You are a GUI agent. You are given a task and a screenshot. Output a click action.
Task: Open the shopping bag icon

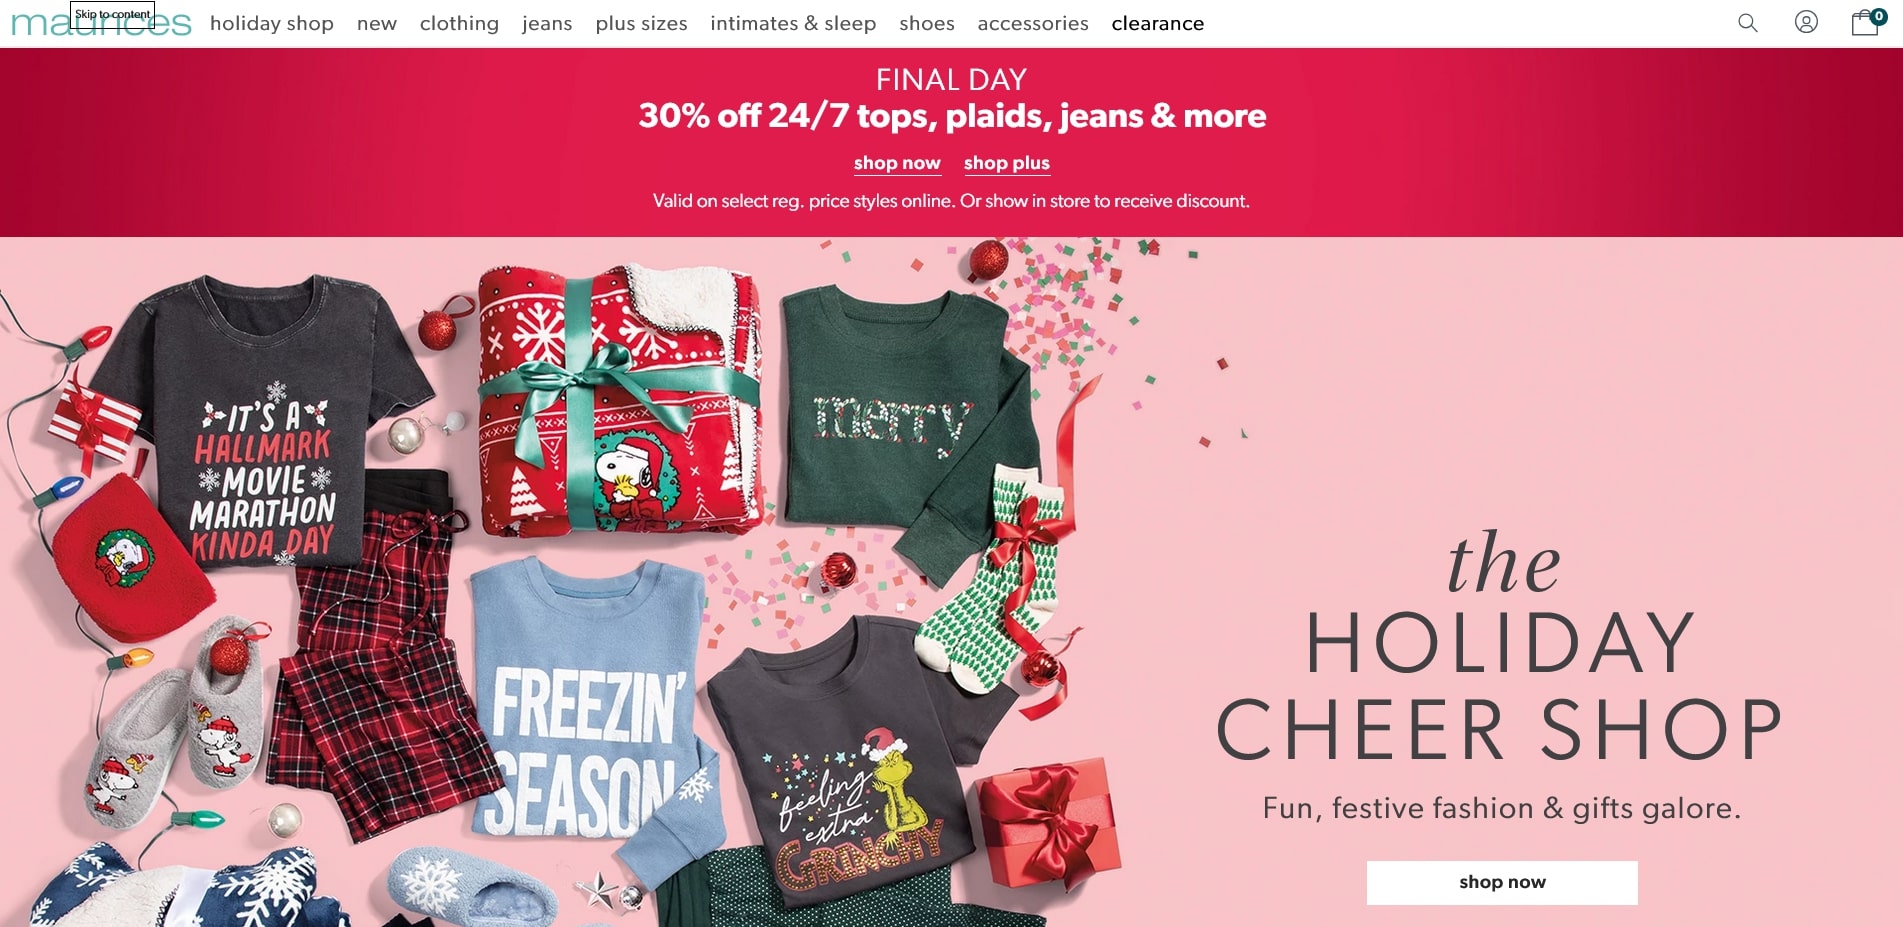pyautogui.click(x=1866, y=21)
